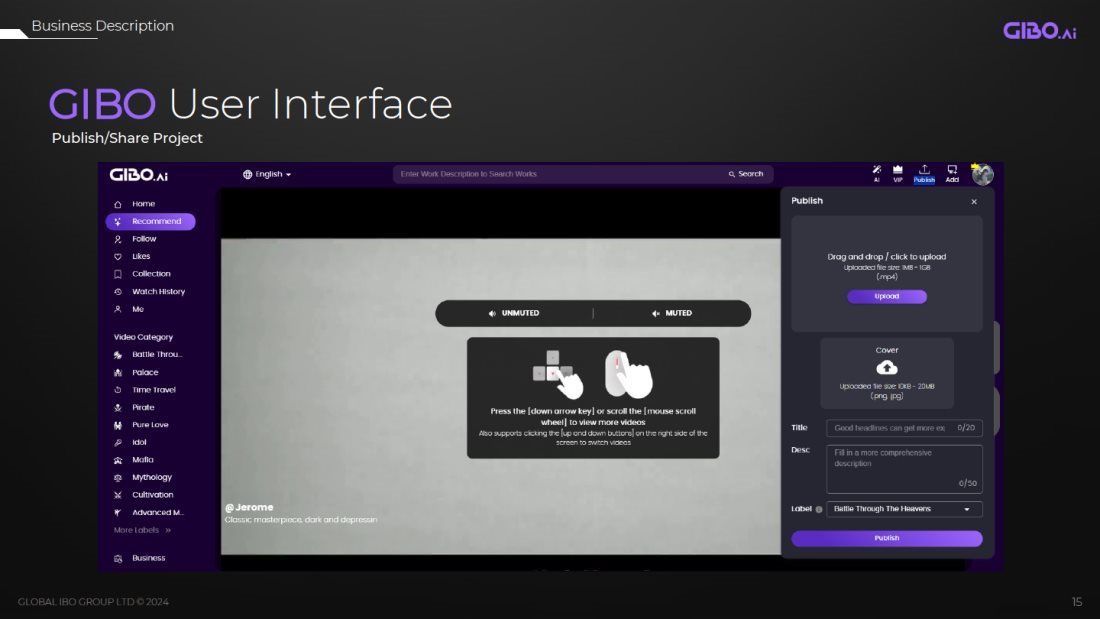Click the Publish button at panel bottom
Viewport: 1100px width, 619px height.
coord(887,538)
